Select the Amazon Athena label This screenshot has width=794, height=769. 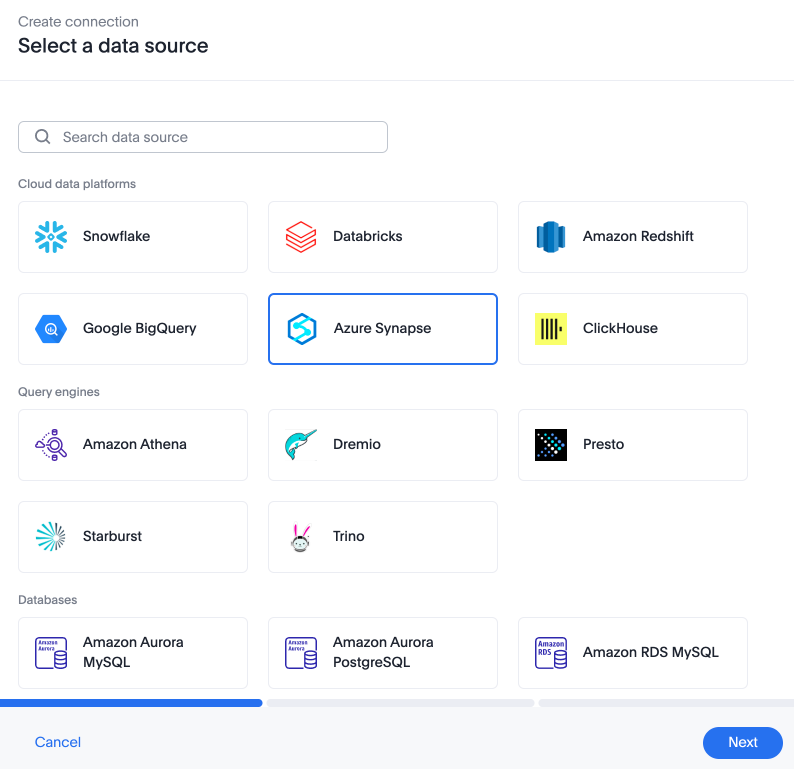(x=135, y=444)
